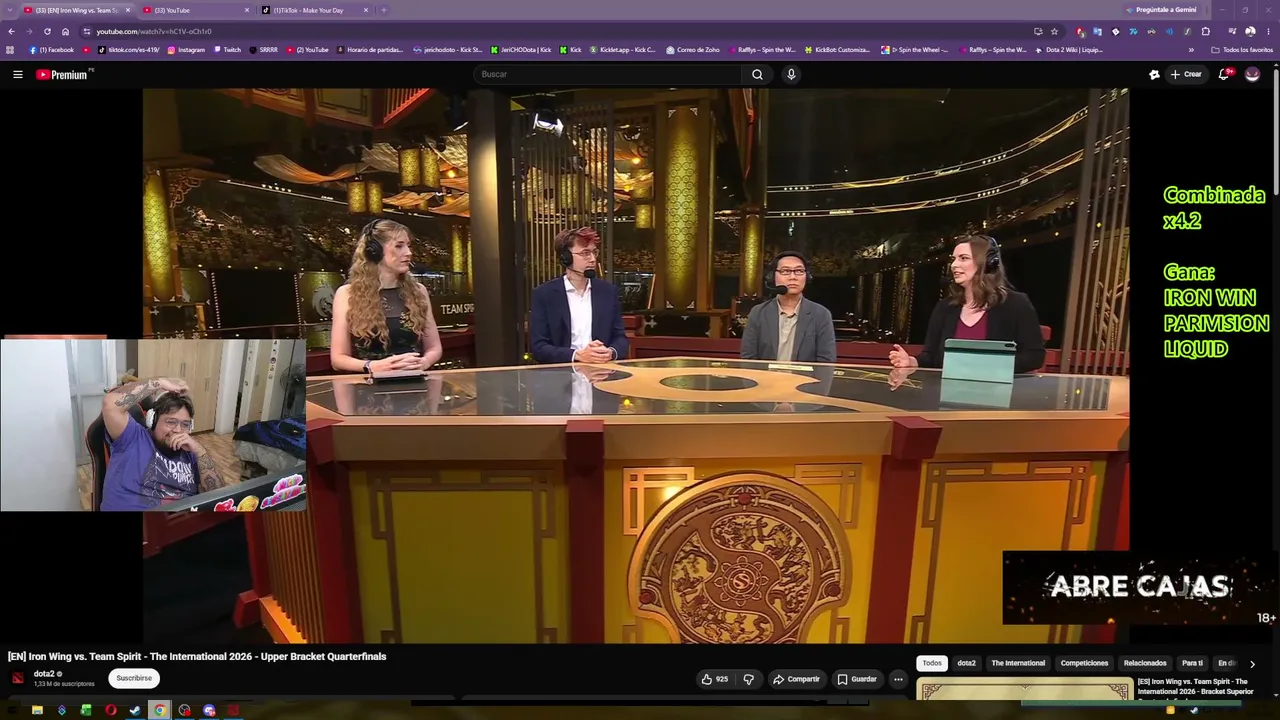Screen dimensions: 1280x720
Task: Open the recommended ES Iron Wing video thumbnail
Action: pos(1025,689)
